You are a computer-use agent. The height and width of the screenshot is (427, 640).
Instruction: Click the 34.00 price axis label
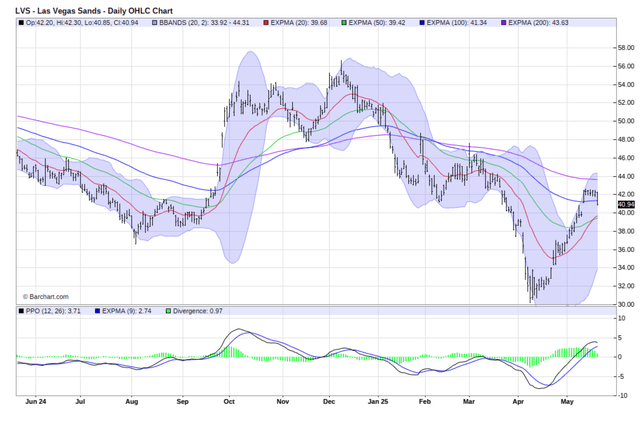626,267
